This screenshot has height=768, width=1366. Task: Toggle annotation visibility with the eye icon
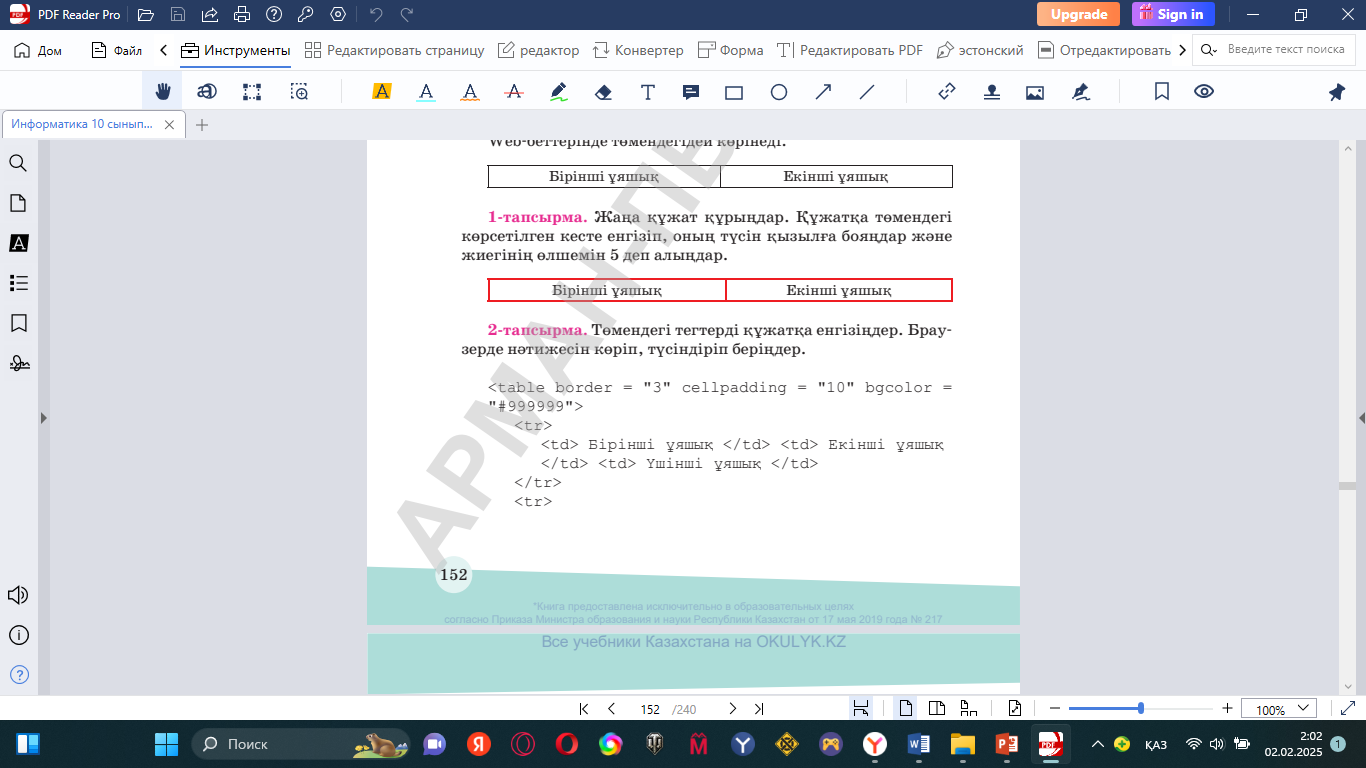click(1204, 92)
